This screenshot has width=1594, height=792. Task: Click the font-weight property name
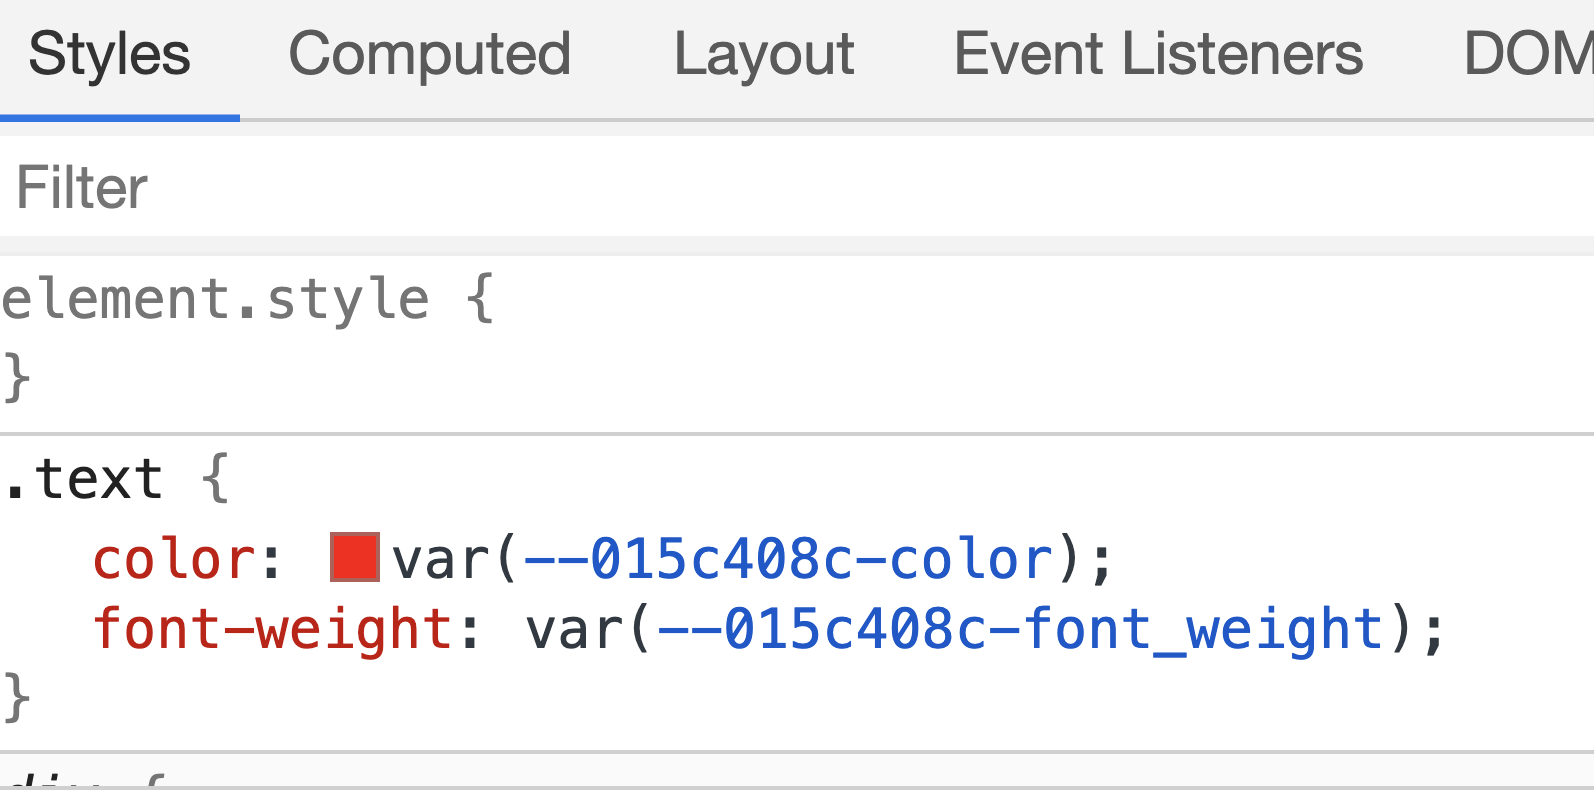(272, 630)
